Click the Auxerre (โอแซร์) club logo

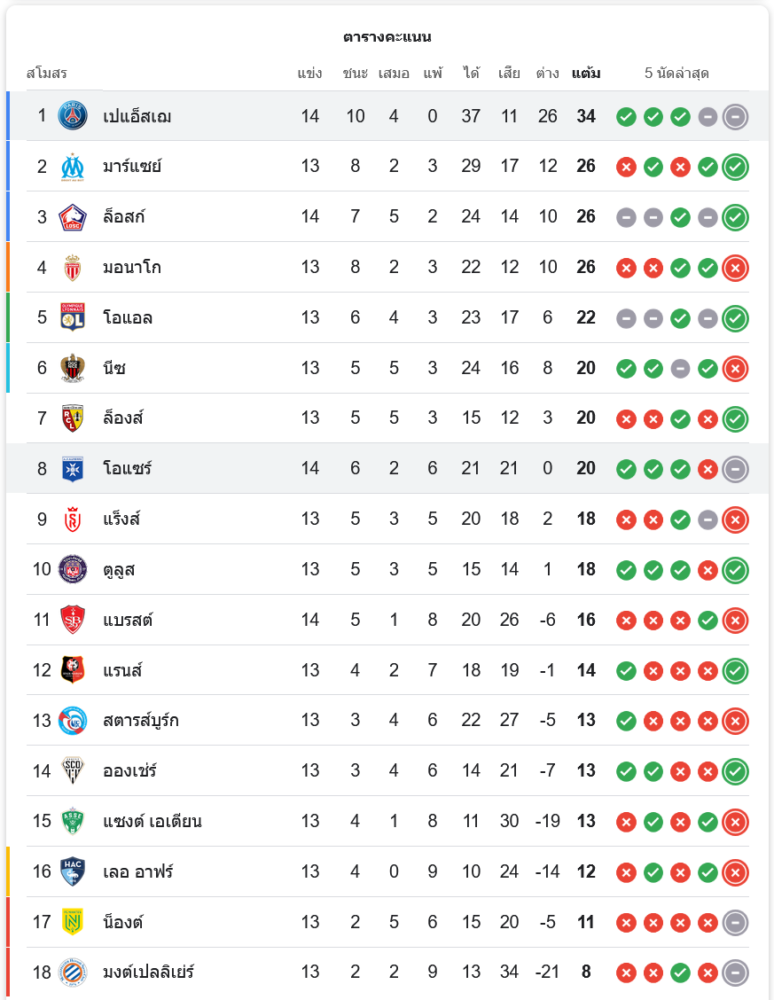(72, 468)
